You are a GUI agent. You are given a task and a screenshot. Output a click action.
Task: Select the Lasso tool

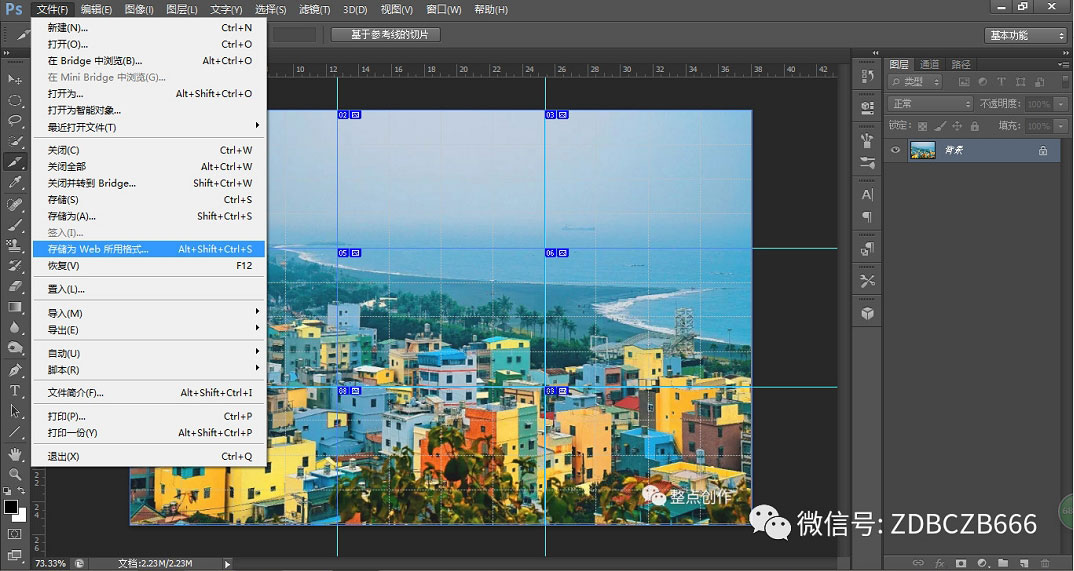tap(15, 121)
